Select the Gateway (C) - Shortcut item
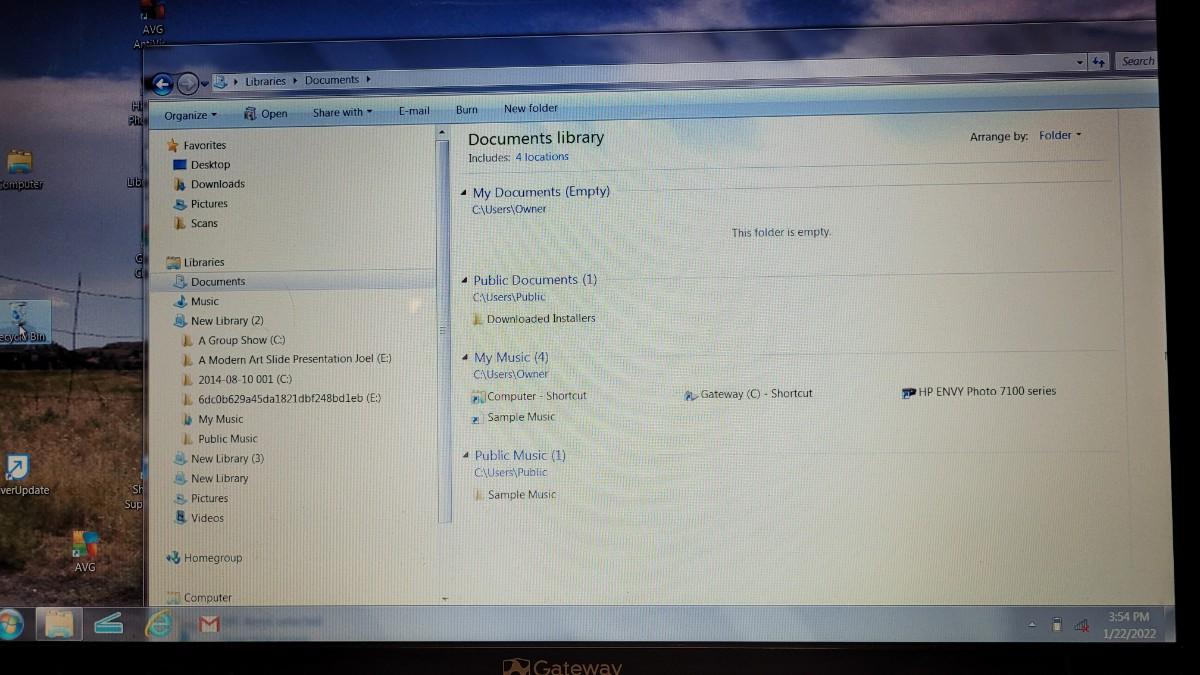1200x675 pixels. click(748, 394)
